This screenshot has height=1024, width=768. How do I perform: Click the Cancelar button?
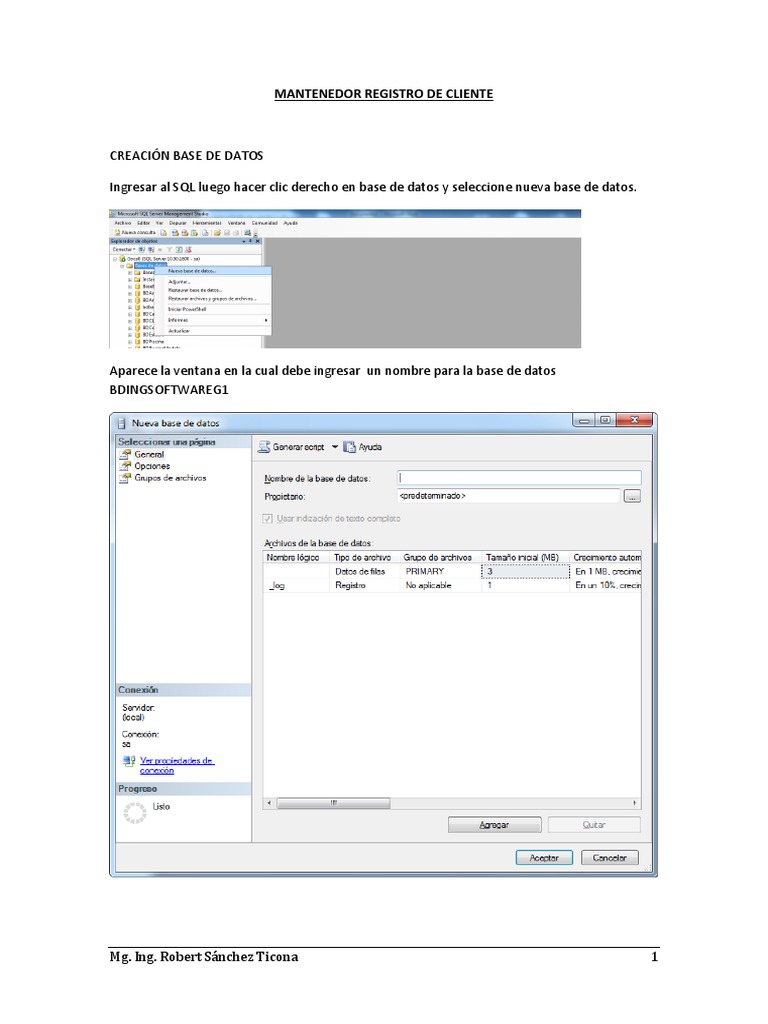[x=610, y=858]
